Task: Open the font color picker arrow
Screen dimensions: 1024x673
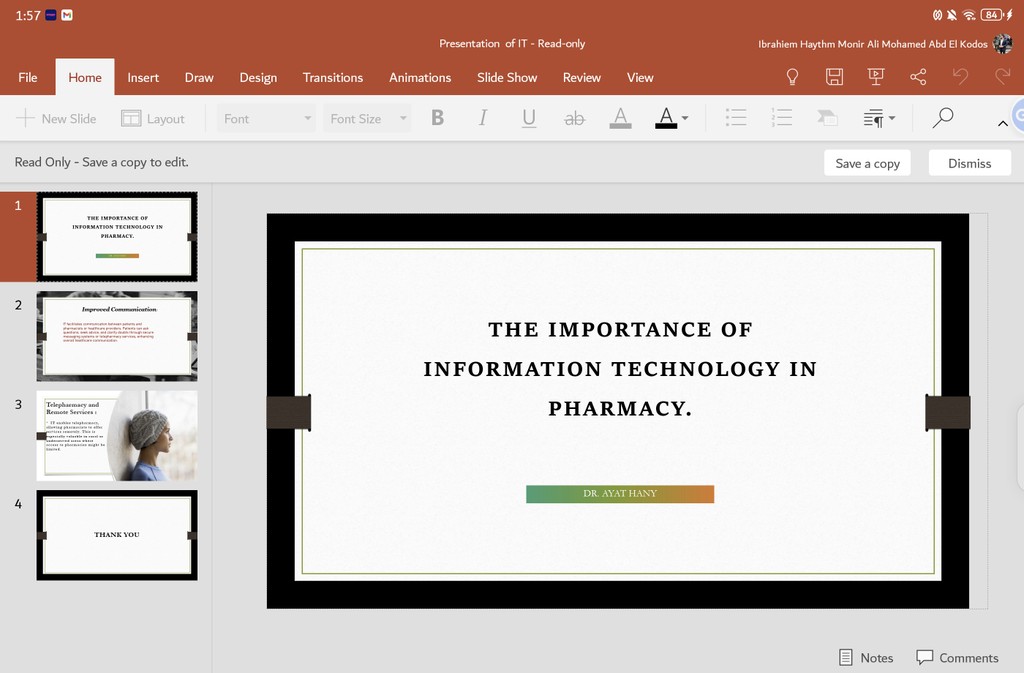Action: (685, 118)
